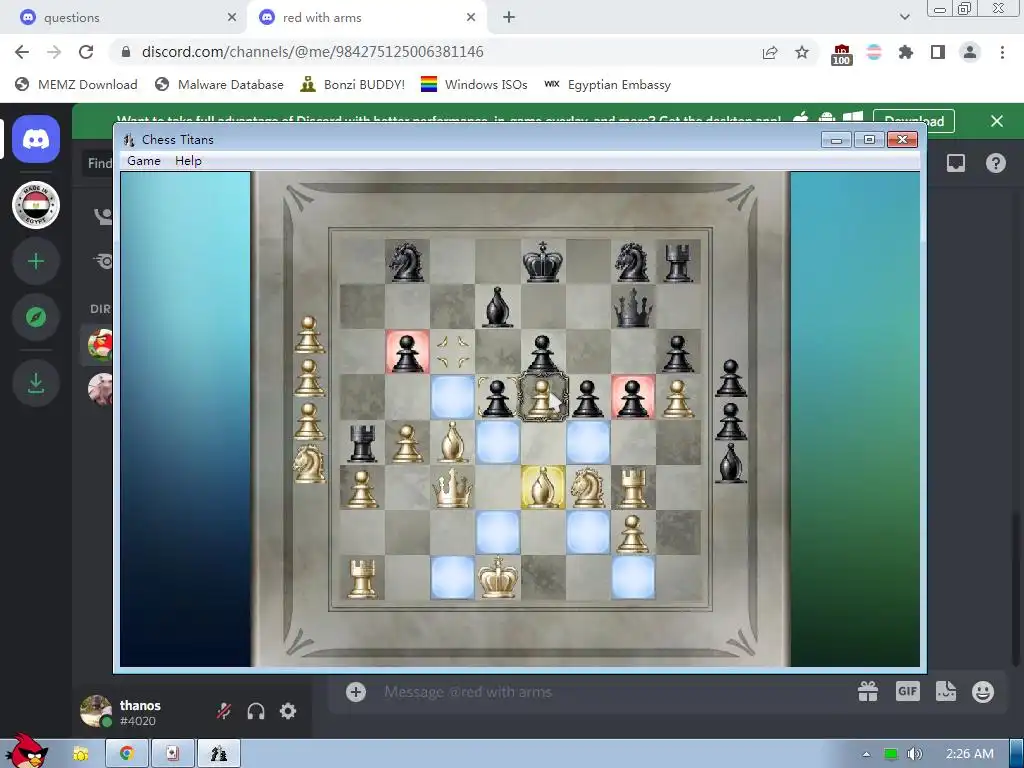
Task: Click the thanos user avatar
Action: pyautogui.click(x=96, y=711)
